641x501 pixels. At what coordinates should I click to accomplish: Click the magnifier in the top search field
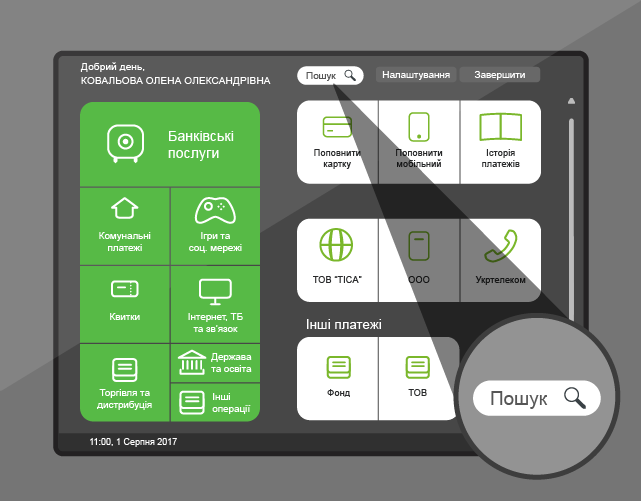(x=350, y=75)
